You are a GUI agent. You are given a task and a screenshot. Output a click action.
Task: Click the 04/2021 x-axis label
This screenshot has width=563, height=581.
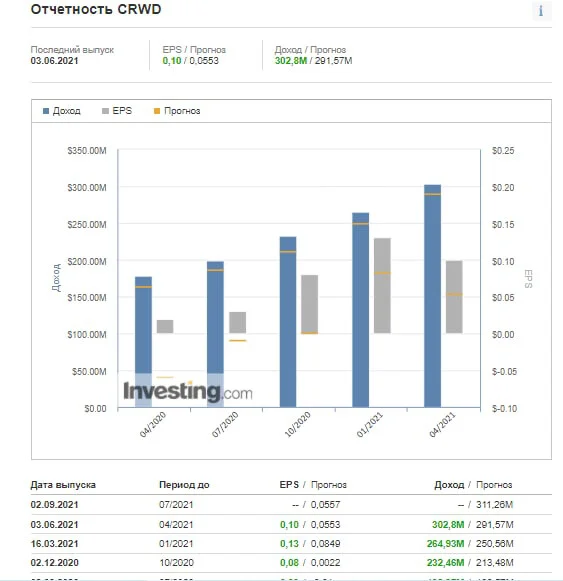(x=442, y=425)
